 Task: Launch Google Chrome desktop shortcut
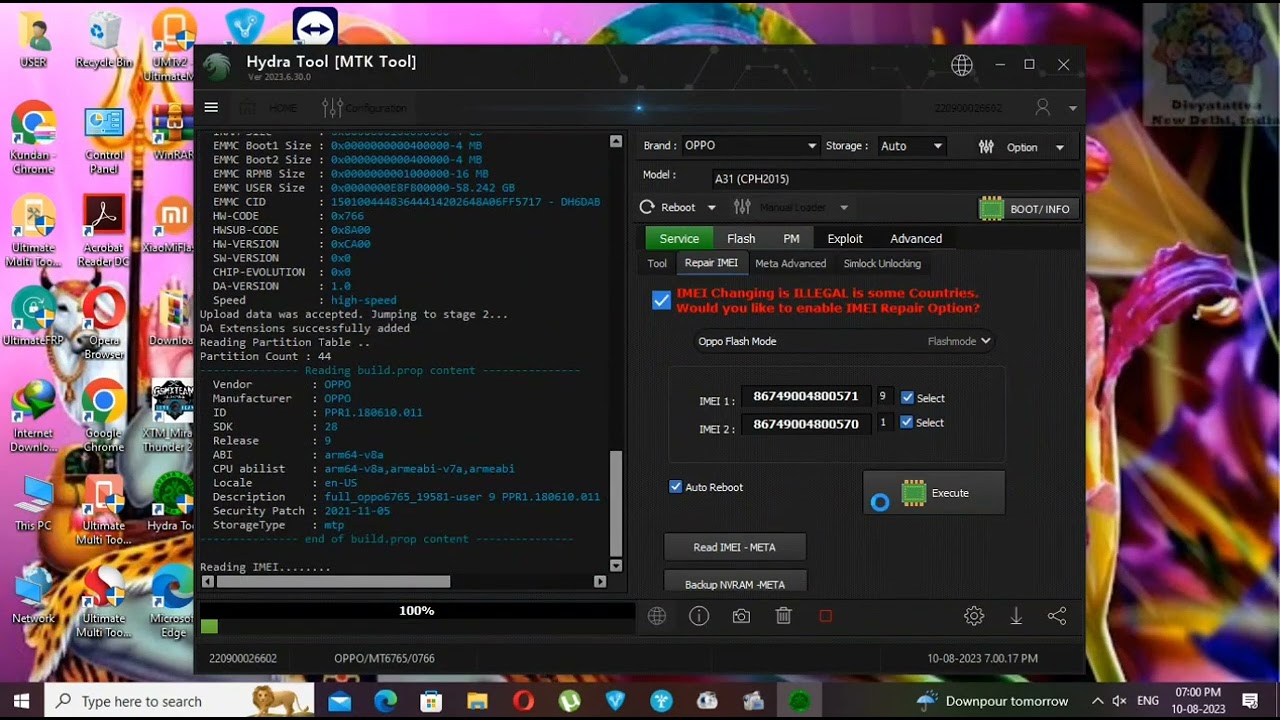click(x=104, y=418)
